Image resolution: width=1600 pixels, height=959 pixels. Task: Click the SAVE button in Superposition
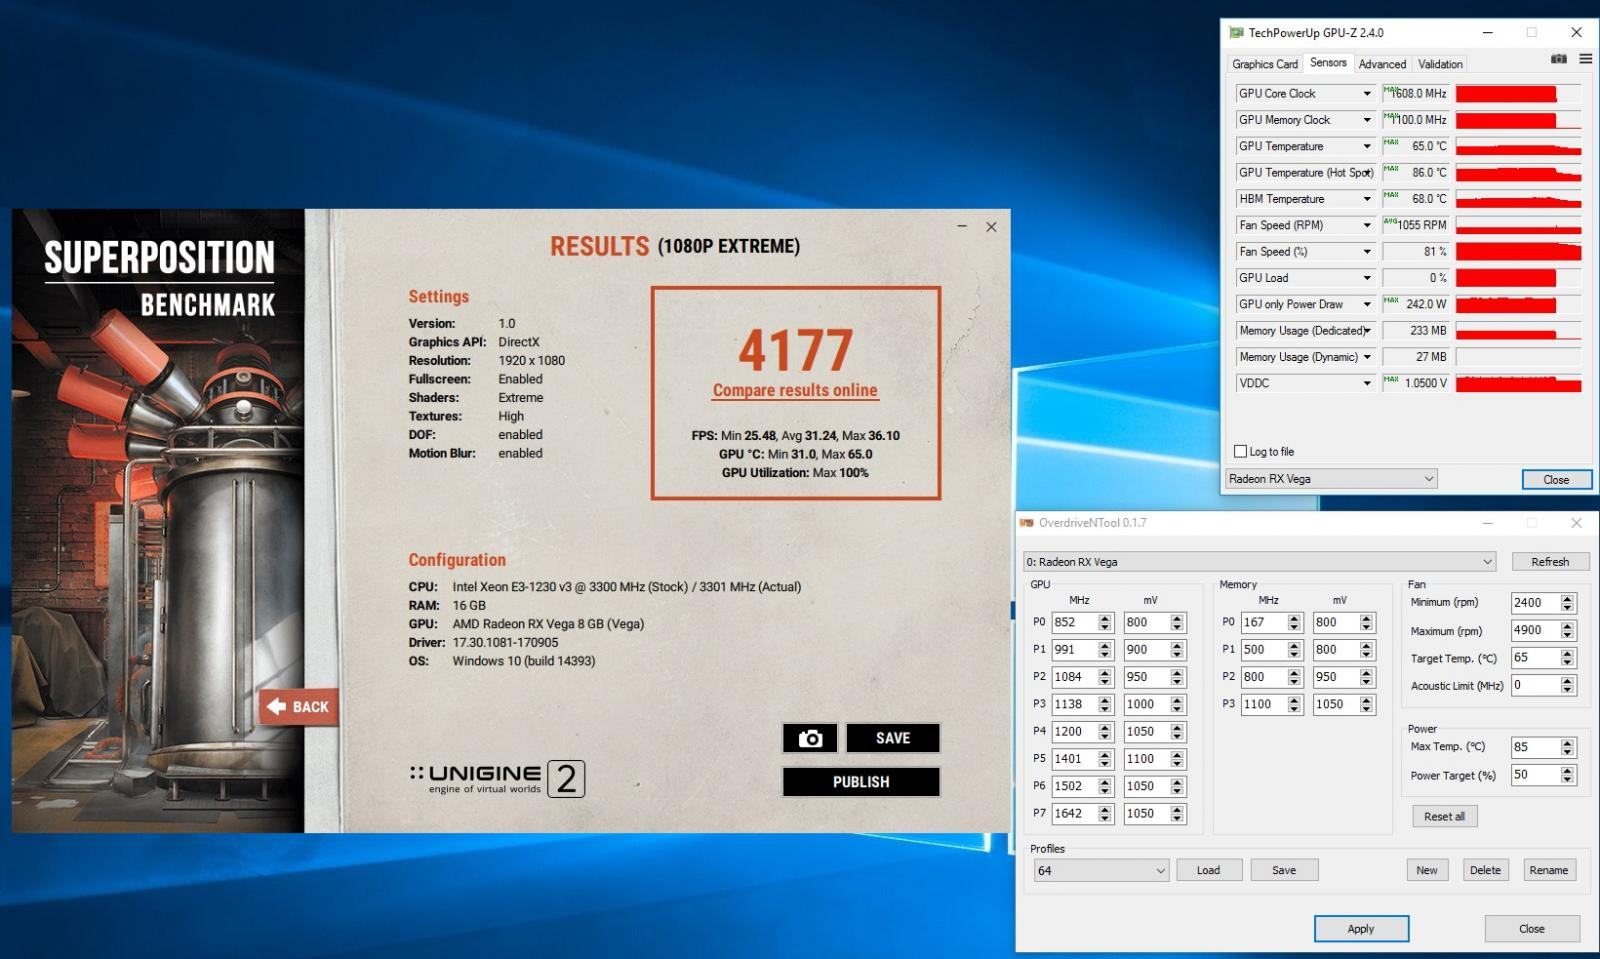tap(893, 738)
